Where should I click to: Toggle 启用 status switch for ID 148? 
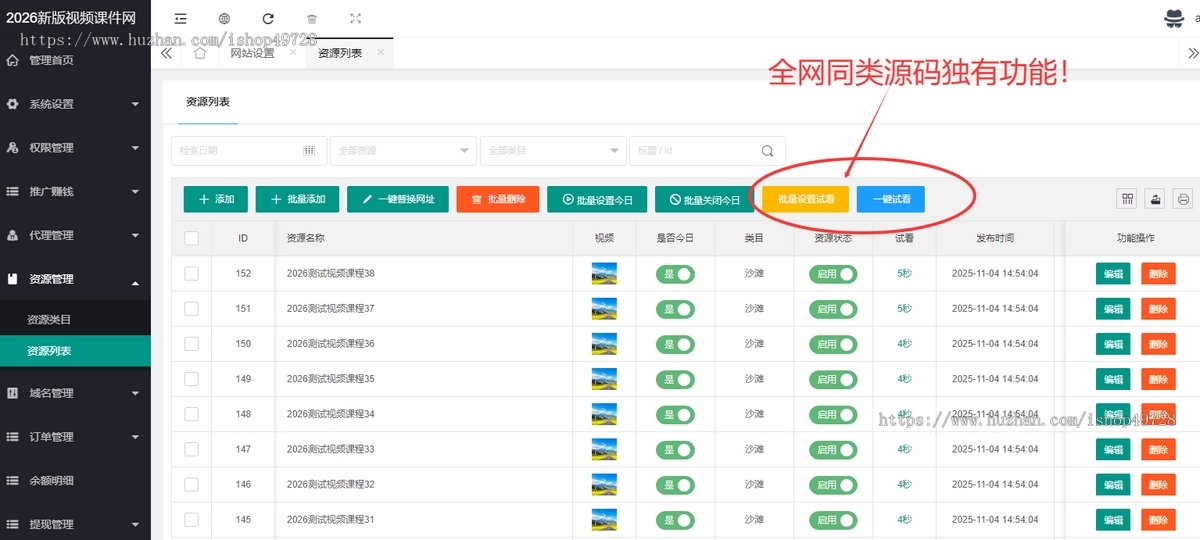pos(833,414)
